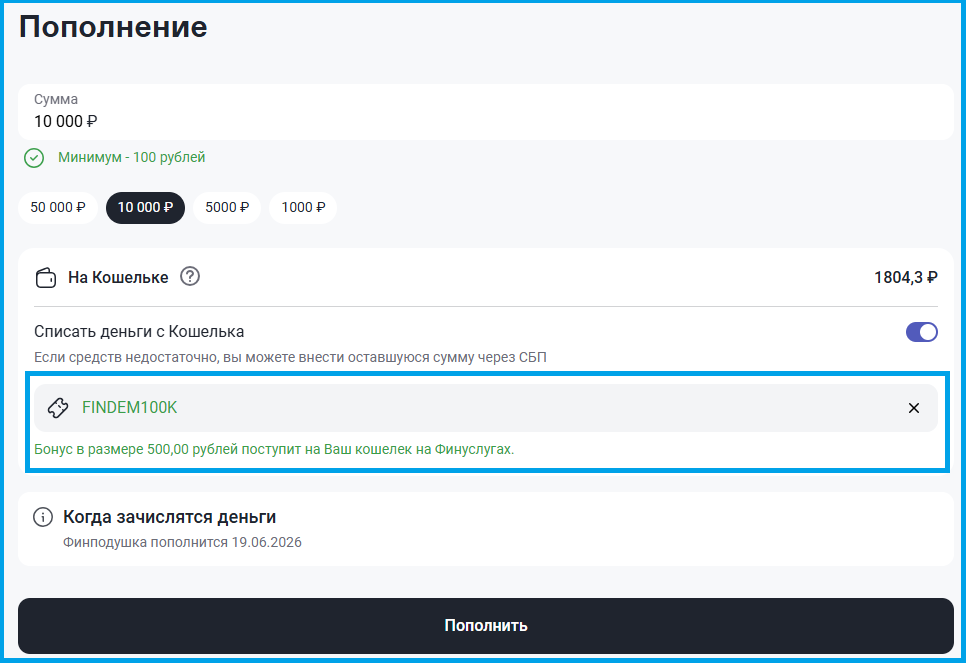Click the info icon near Когда зачислятся деньги

pos(43,517)
